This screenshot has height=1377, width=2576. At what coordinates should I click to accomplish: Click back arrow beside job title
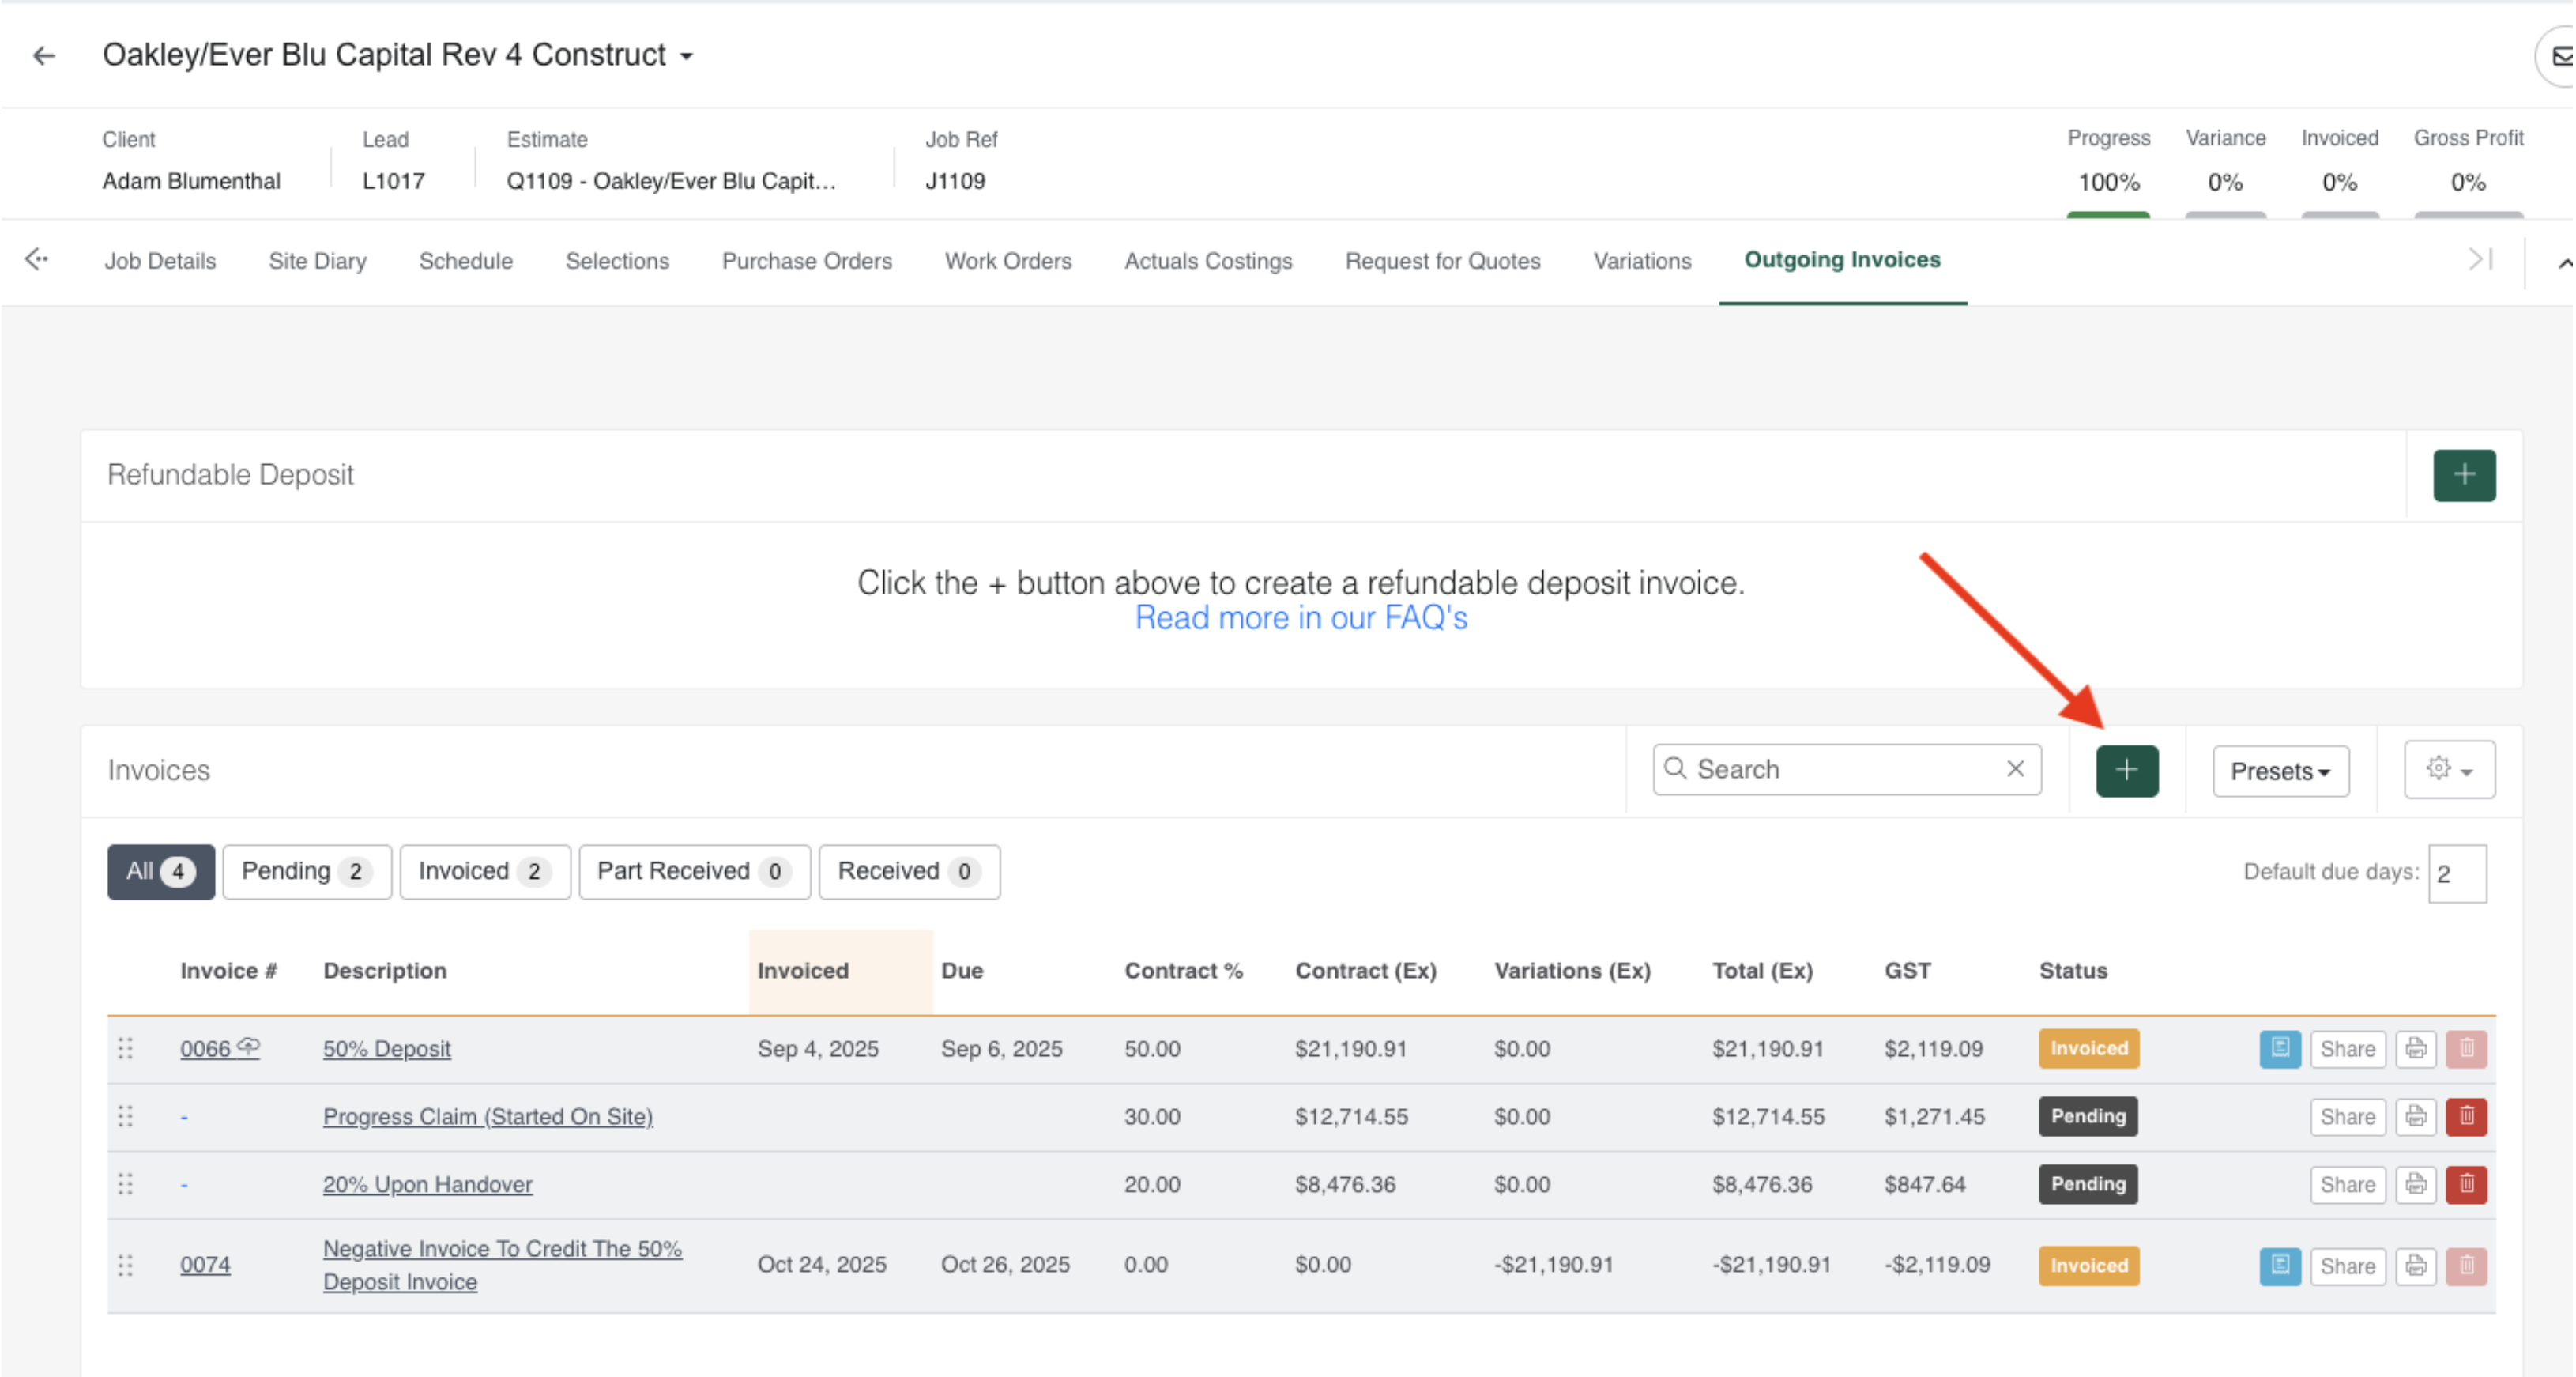[44, 56]
